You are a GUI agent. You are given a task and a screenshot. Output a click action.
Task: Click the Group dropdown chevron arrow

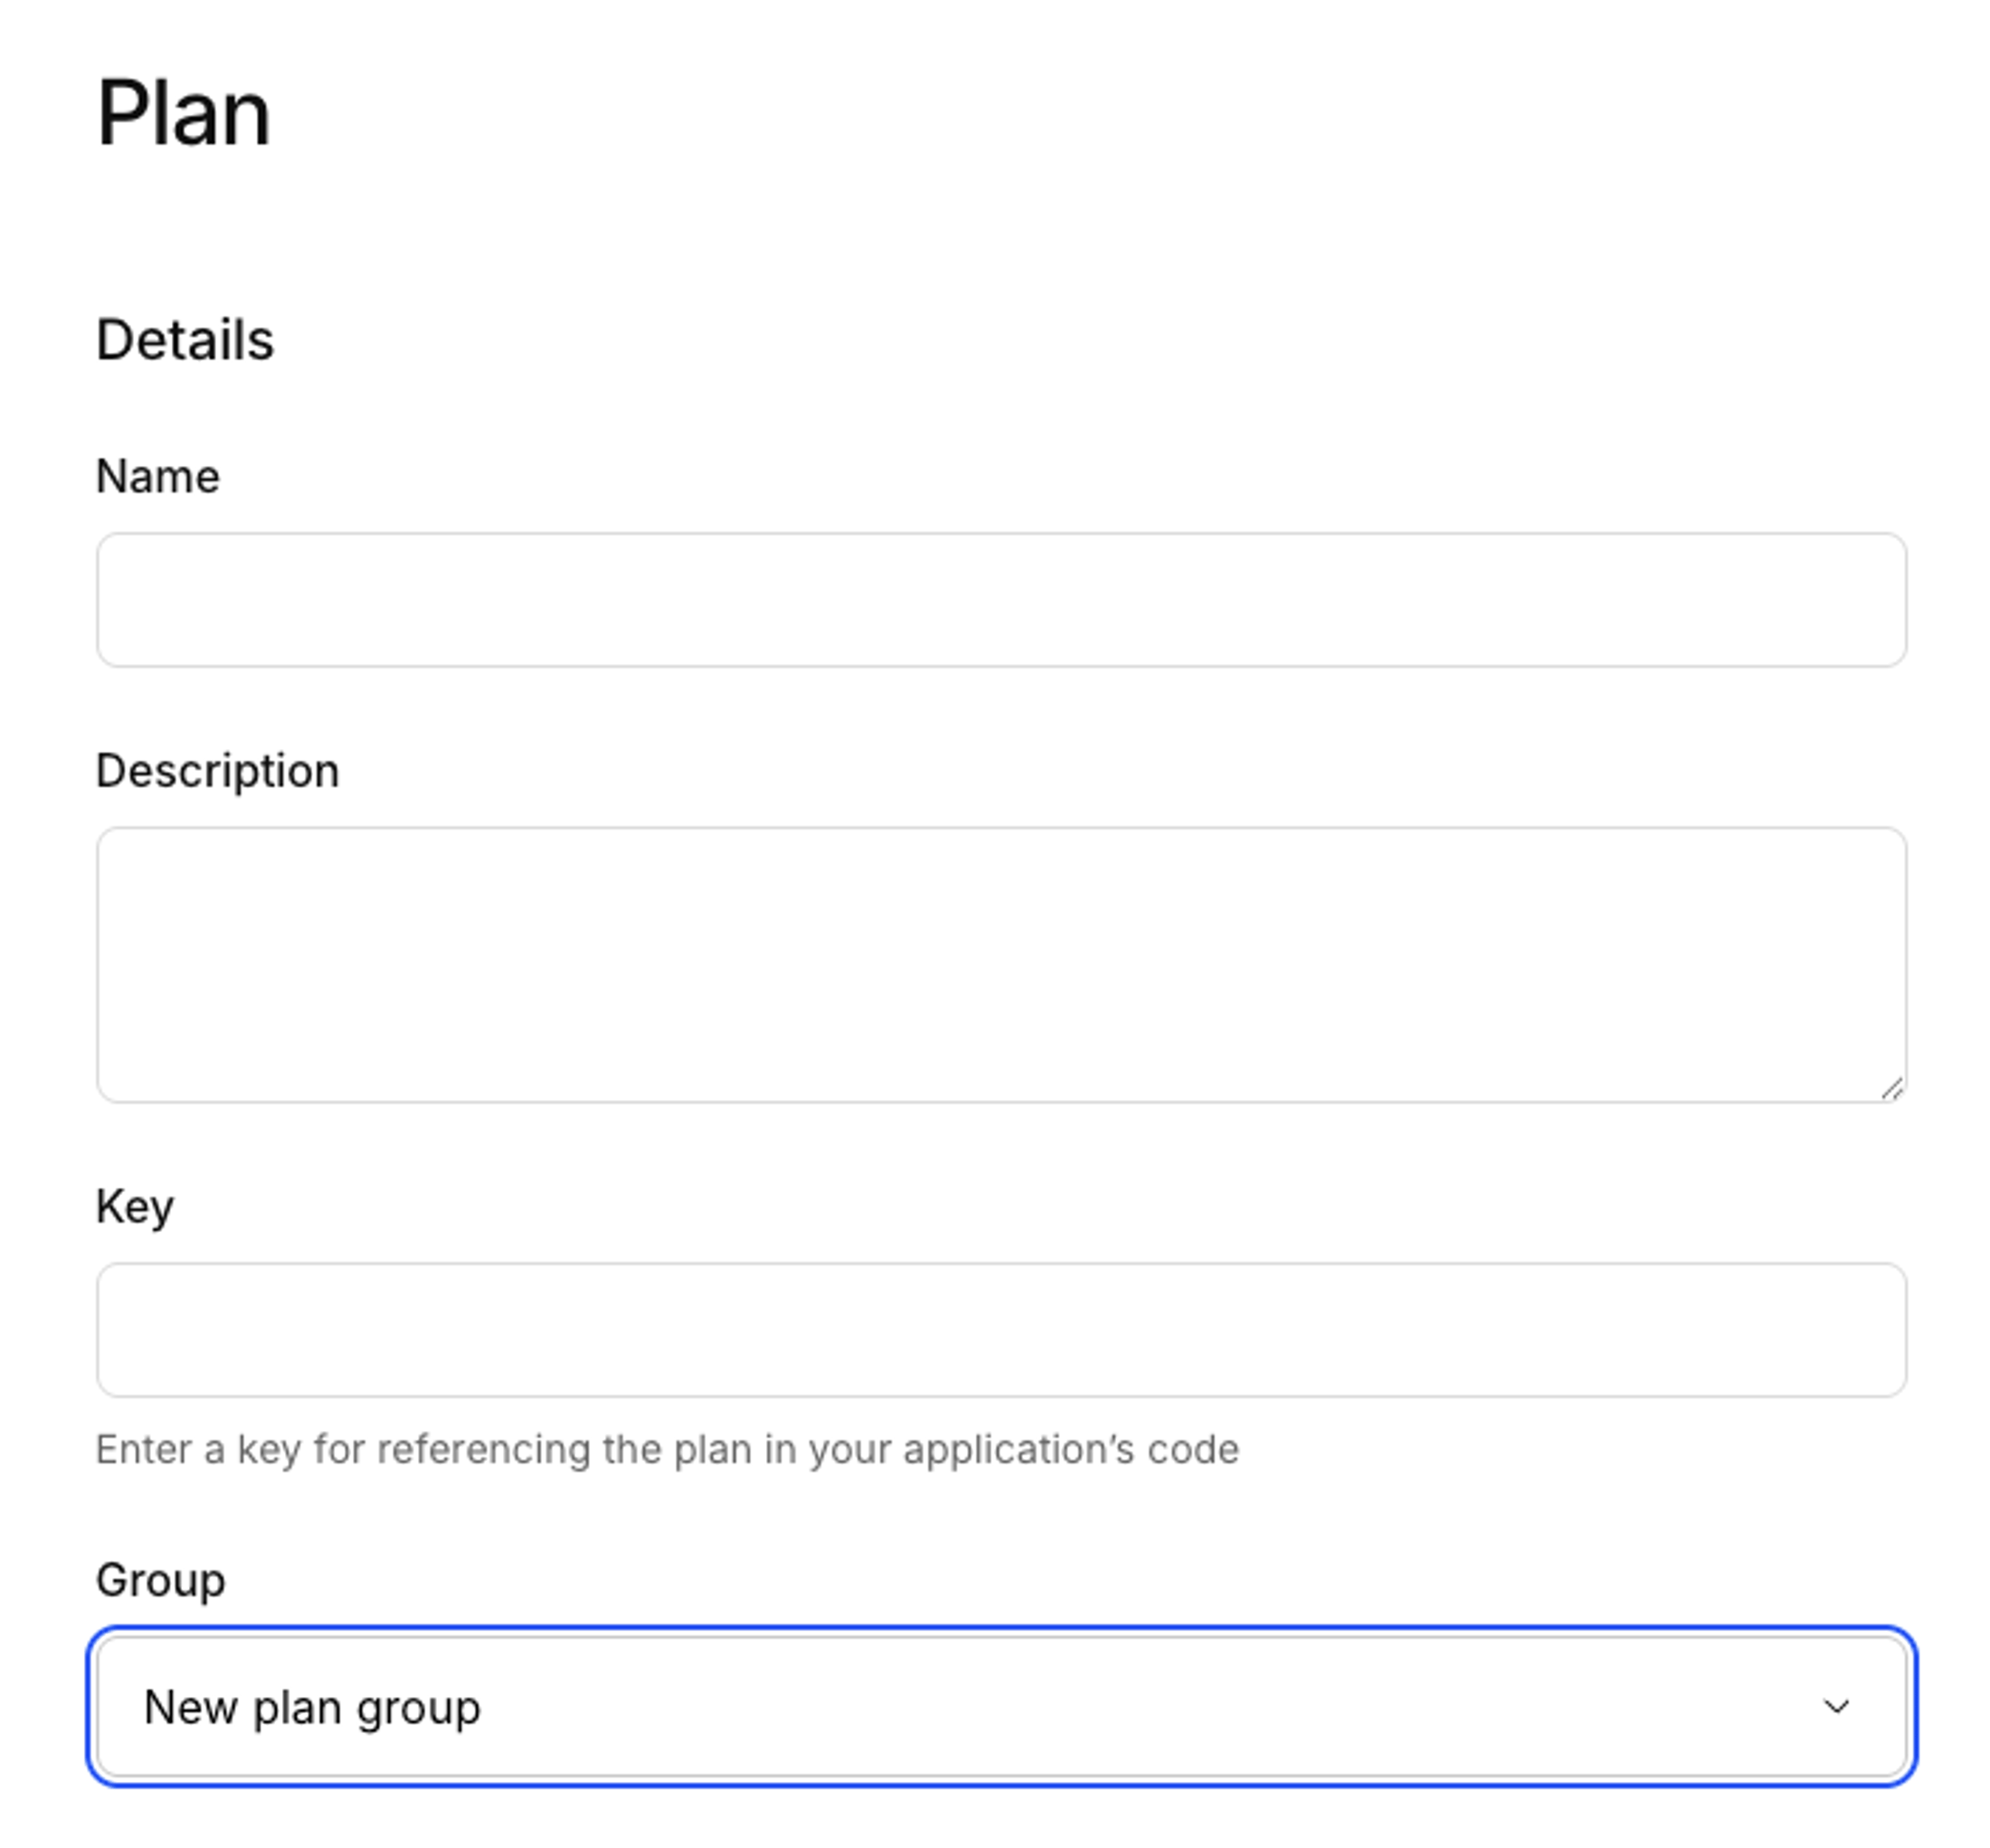pyautogui.click(x=1835, y=1706)
